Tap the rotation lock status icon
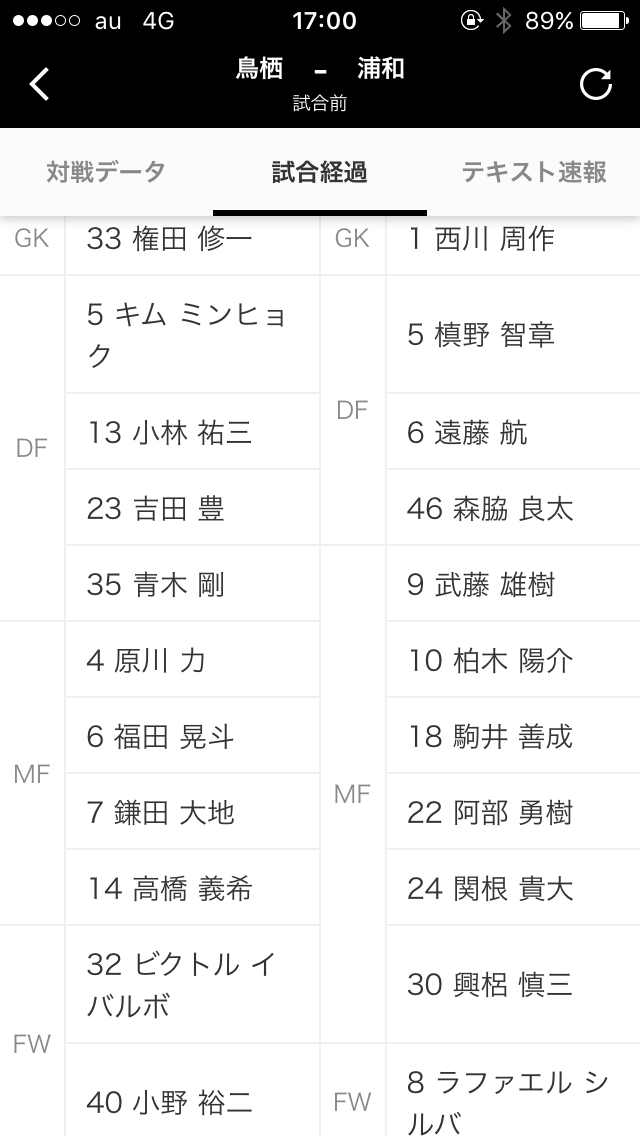This screenshot has width=640, height=1136. tap(469, 20)
